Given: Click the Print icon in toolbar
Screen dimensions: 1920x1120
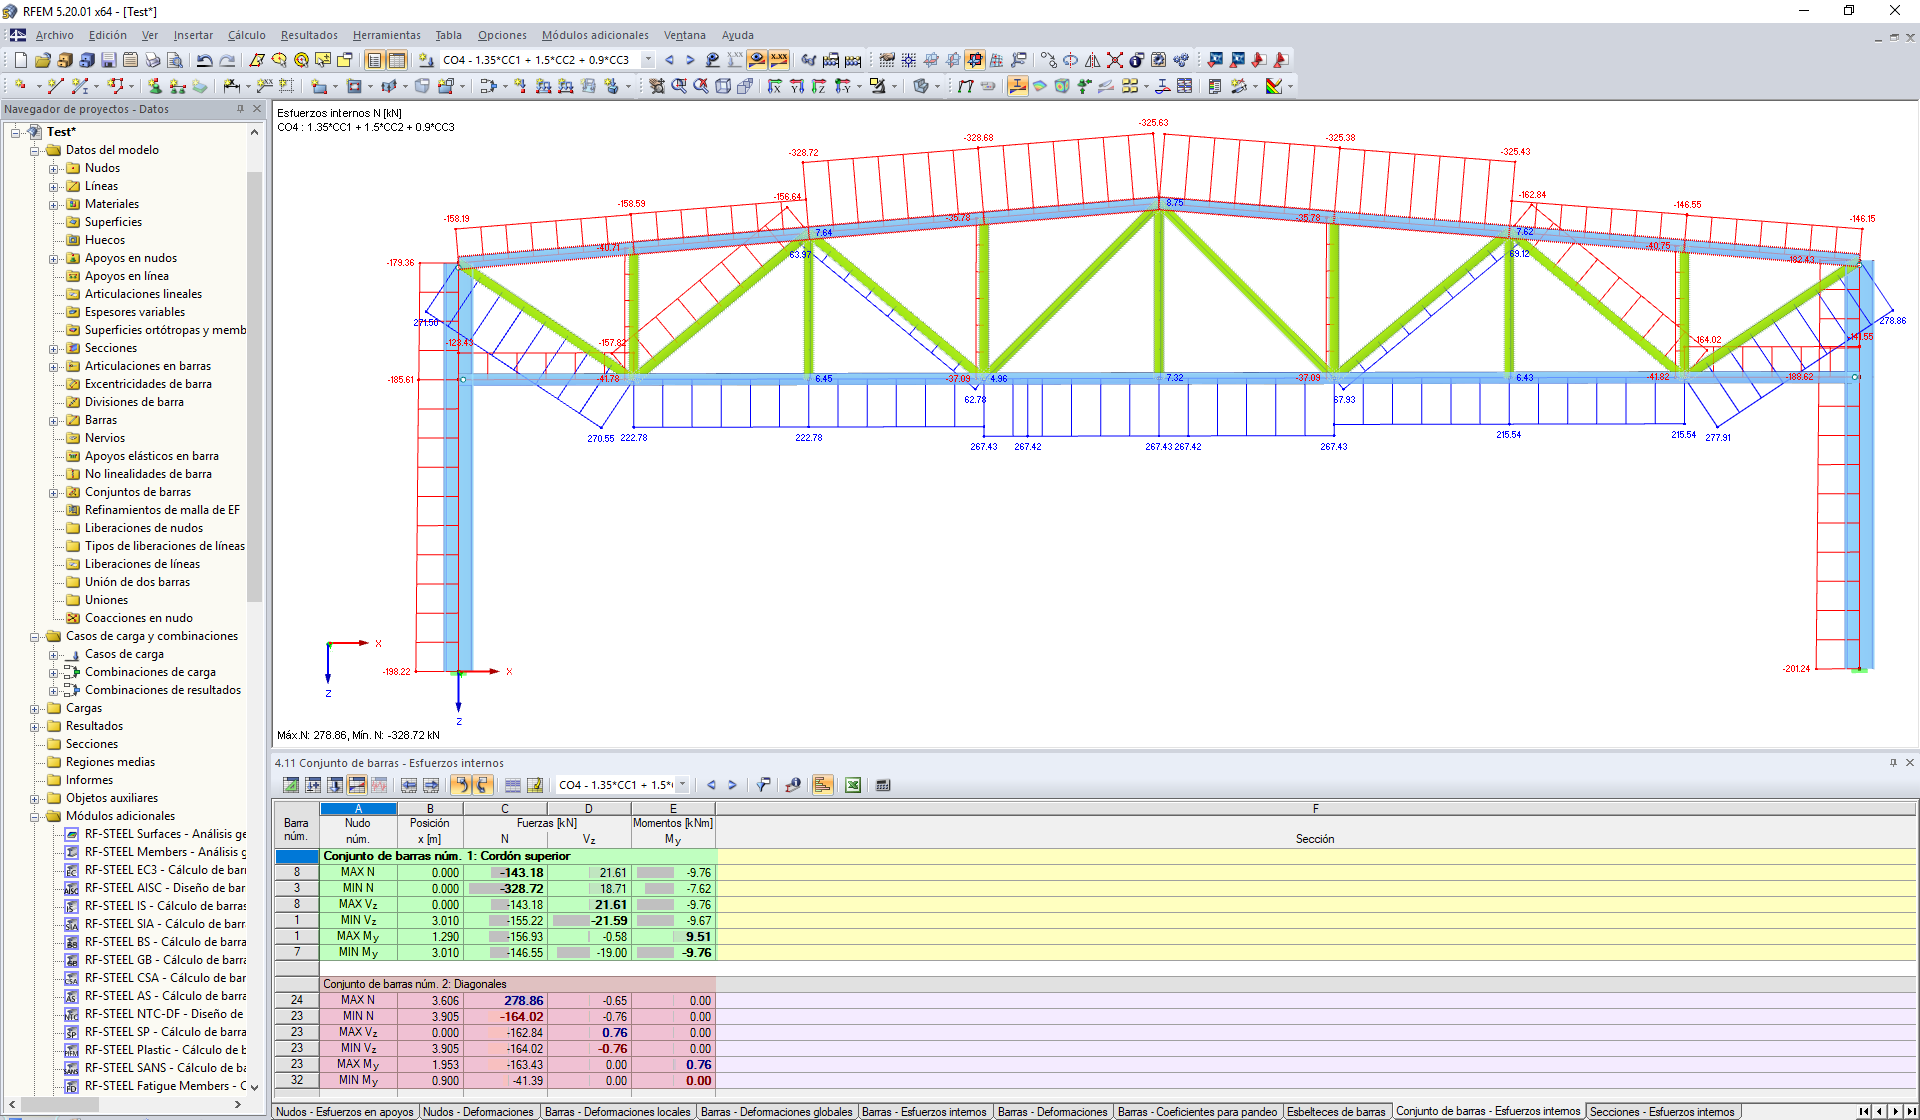Looking at the screenshot, I should [x=153, y=60].
